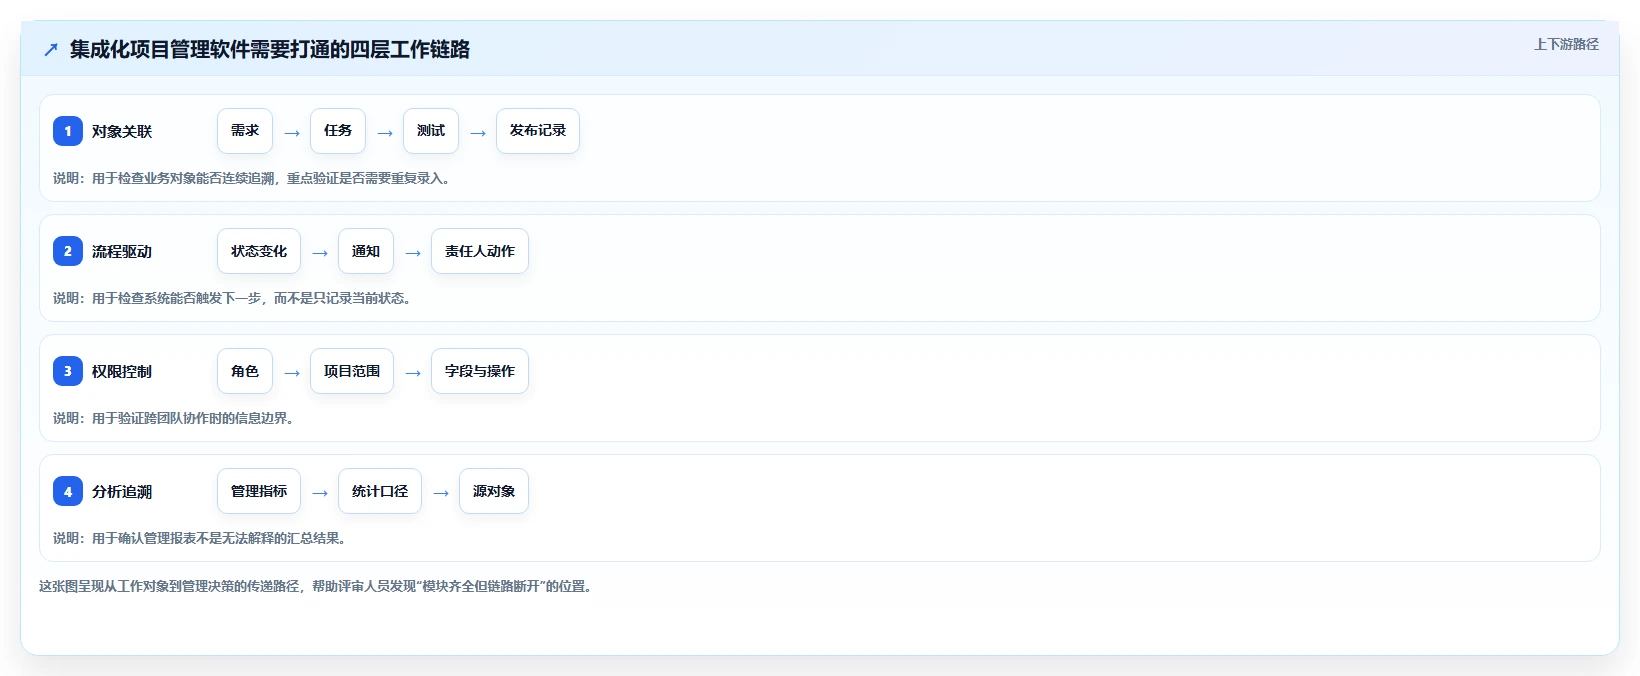Click the description starting 用于检查业务对象能否连续追溯
1640x676 pixels.
pos(252,178)
